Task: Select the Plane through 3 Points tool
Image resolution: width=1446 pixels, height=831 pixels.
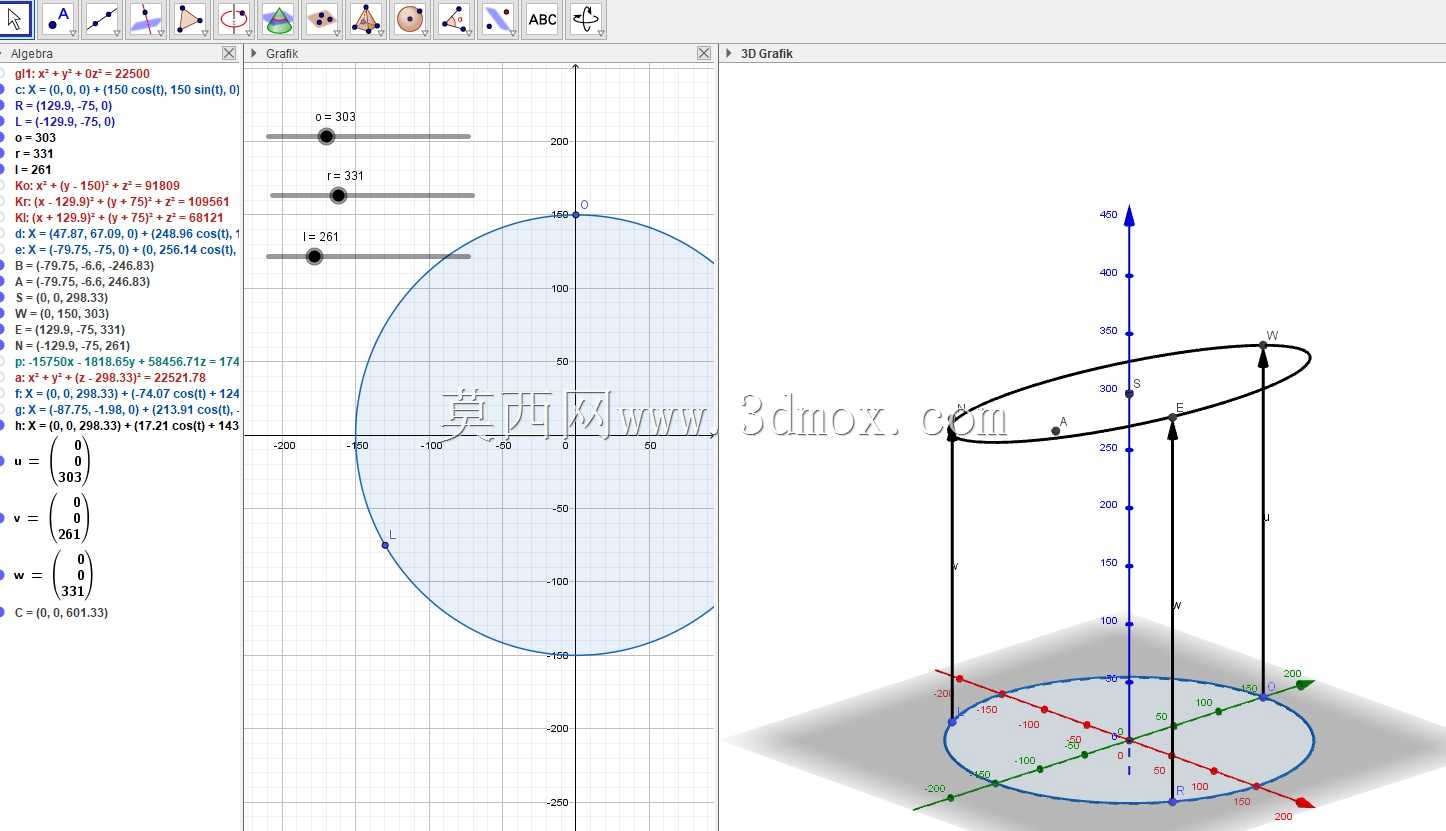Action: click(x=322, y=19)
